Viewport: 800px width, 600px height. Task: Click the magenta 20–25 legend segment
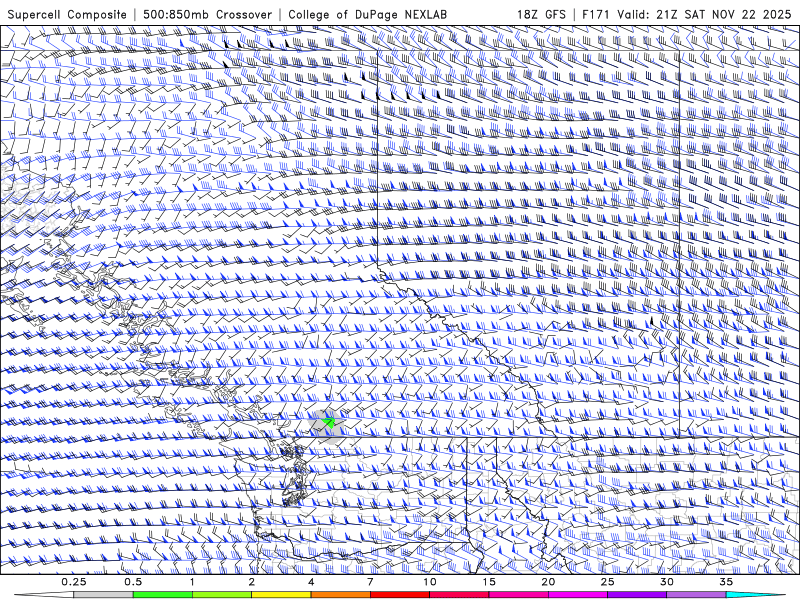click(x=578, y=594)
